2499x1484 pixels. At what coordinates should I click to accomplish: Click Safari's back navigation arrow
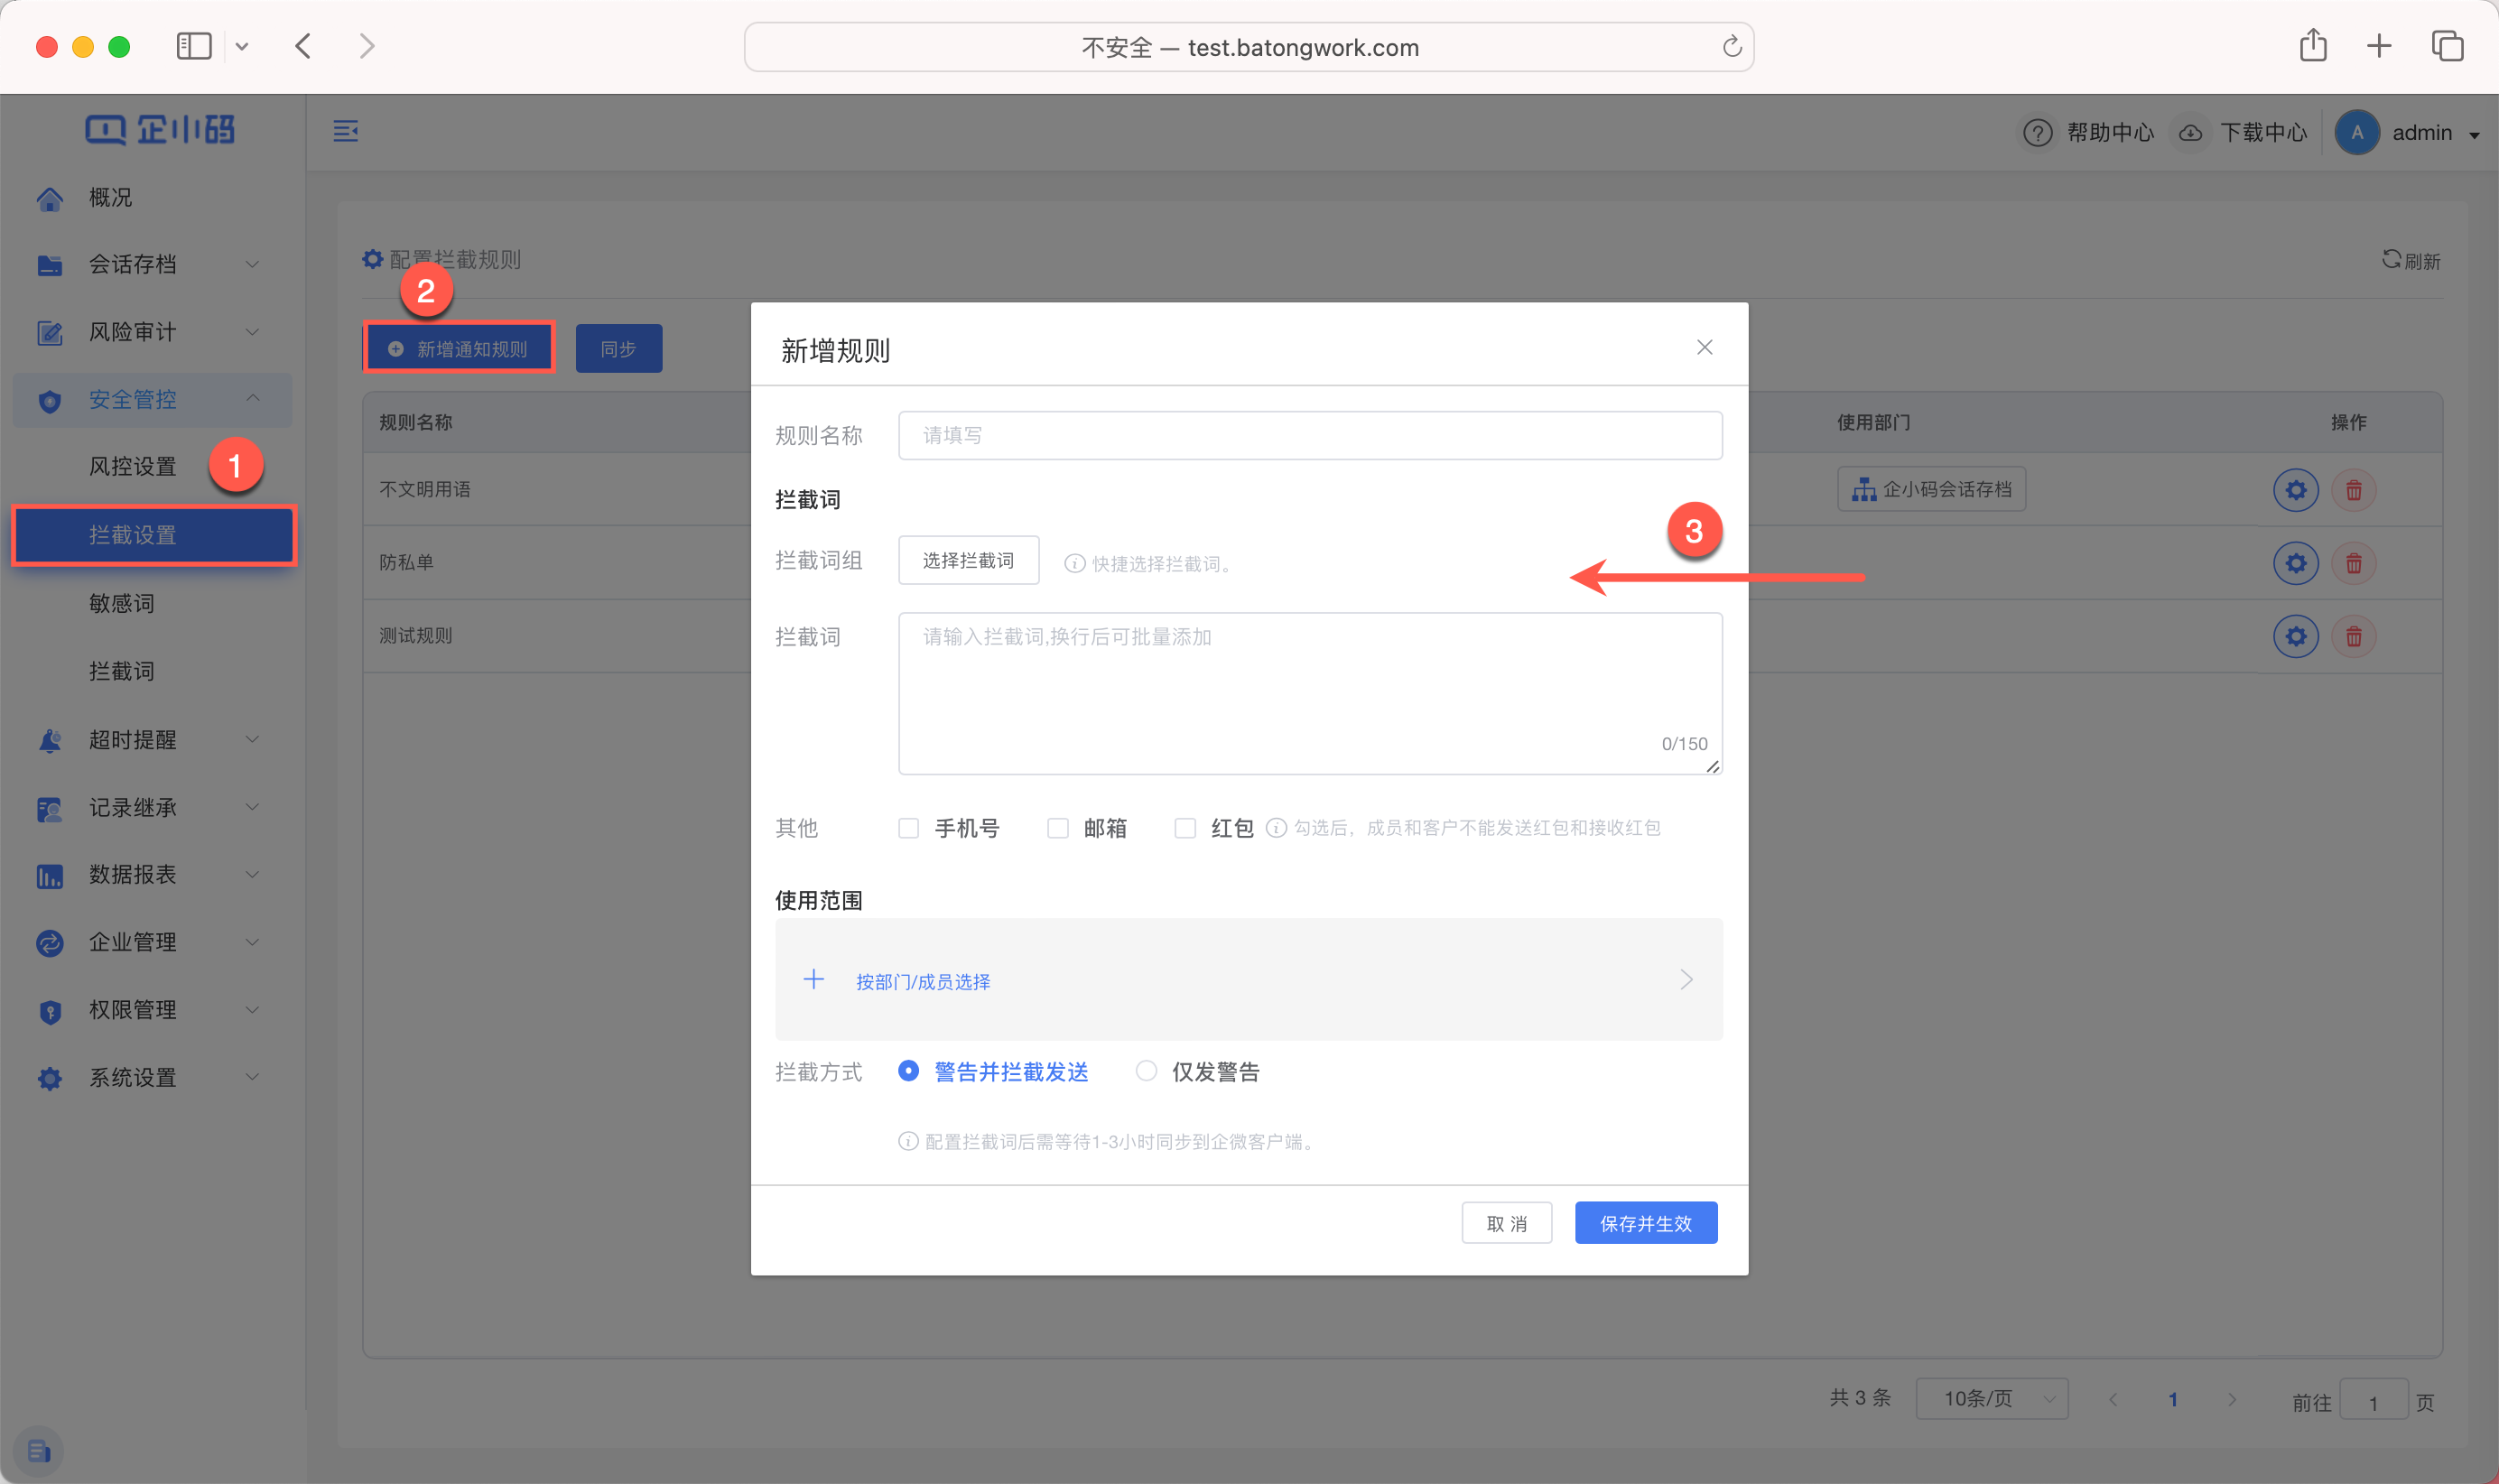pyautogui.click(x=303, y=46)
